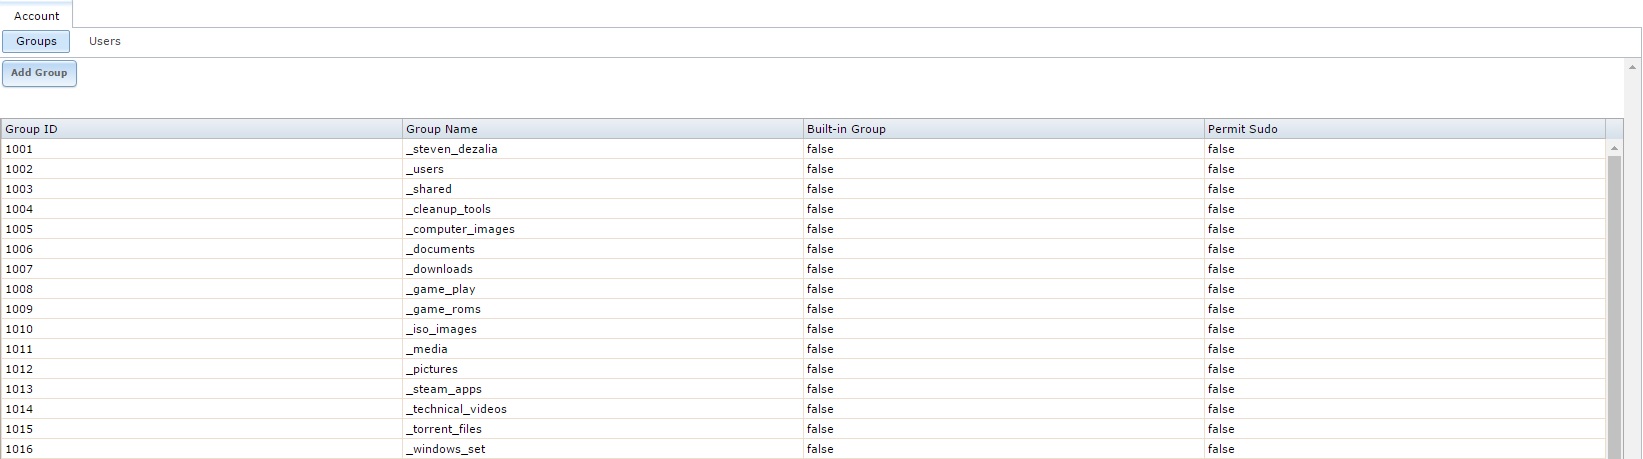Image resolution: width=1643 pixels, height=459 pixels.
Task: Select the Groups tab
Action: [36, 41]
